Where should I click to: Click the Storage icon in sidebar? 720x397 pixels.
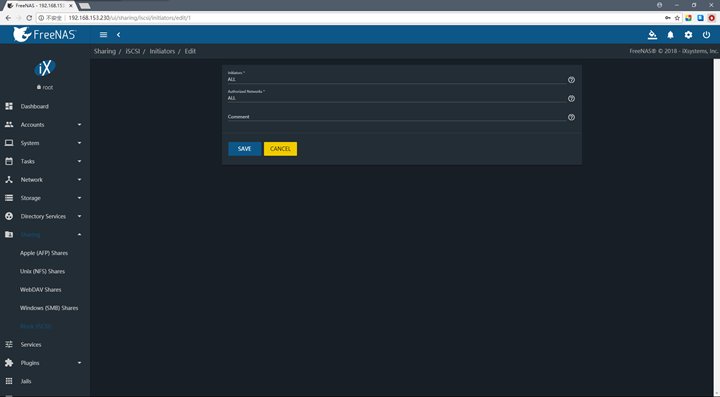click(9, 198)
